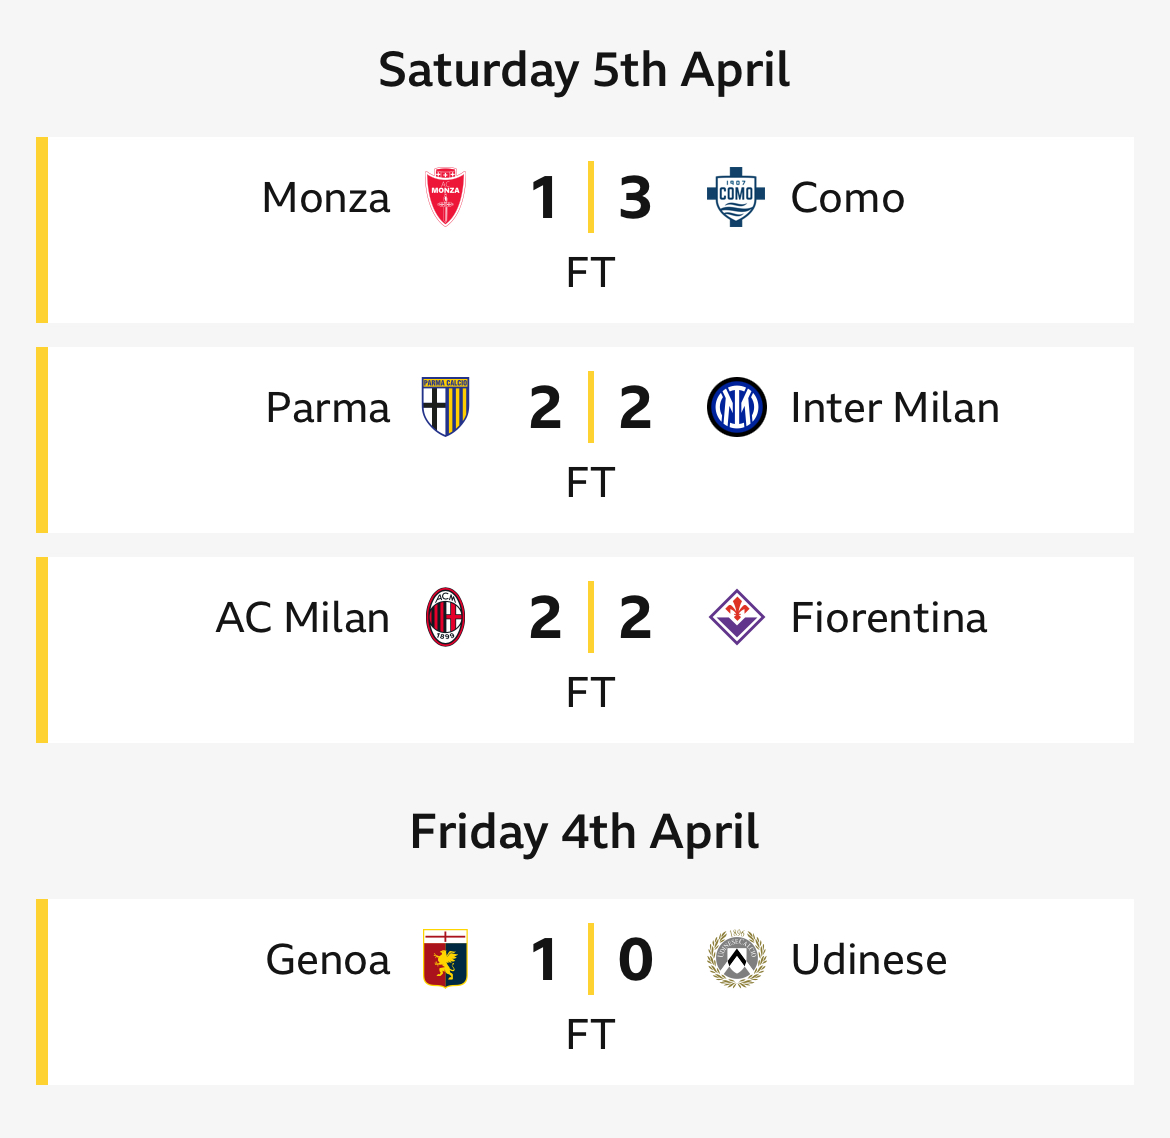Open the Udinese team name link

point(869,960)
